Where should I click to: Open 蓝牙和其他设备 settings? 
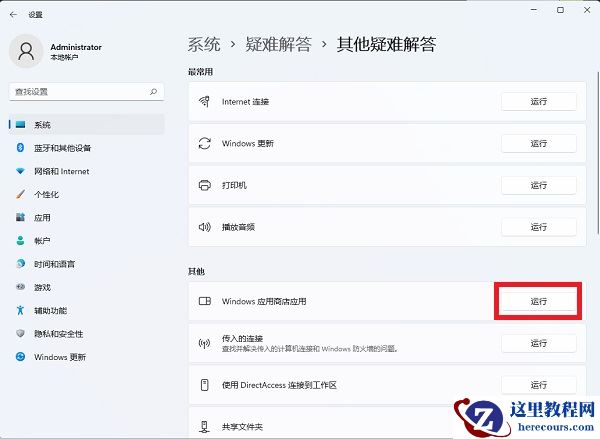86,148
